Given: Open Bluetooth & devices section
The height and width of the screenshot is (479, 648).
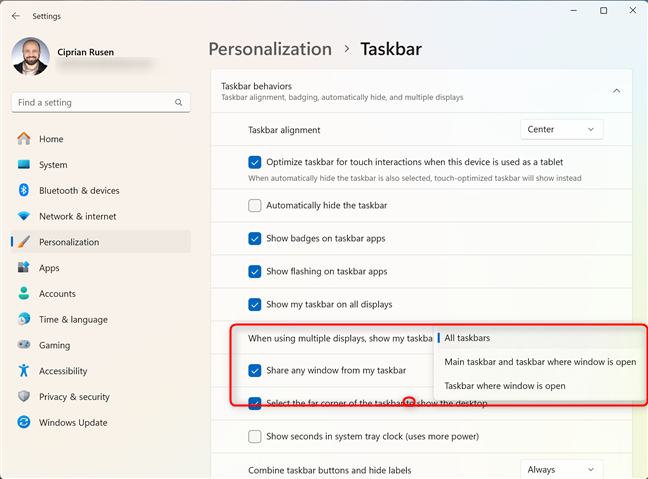Looking at the screenshot, I should [x=101, y=191].
